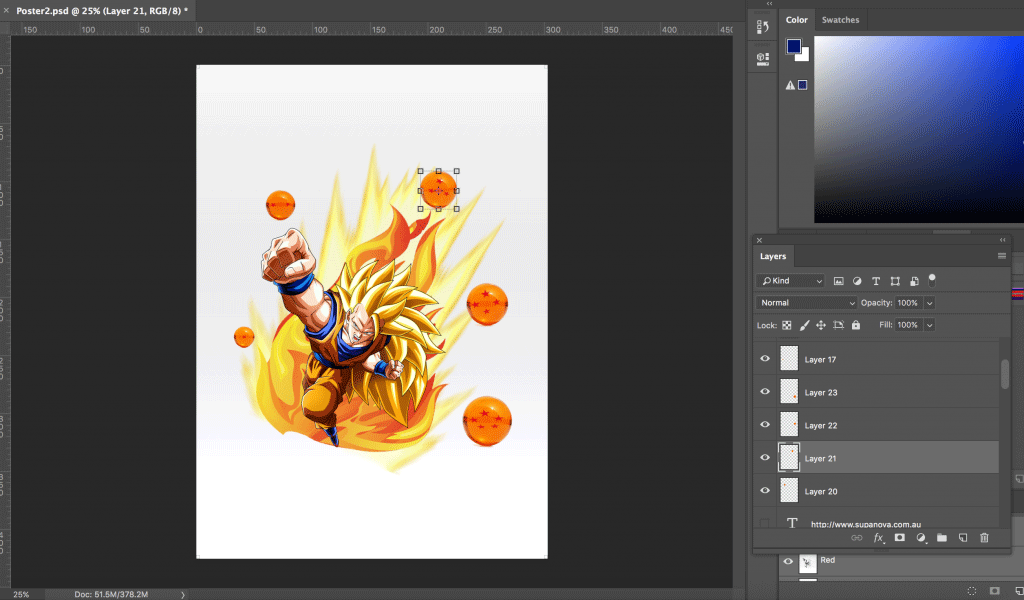
Task: Add a layer mask using the mask icon
Action: 900,538
